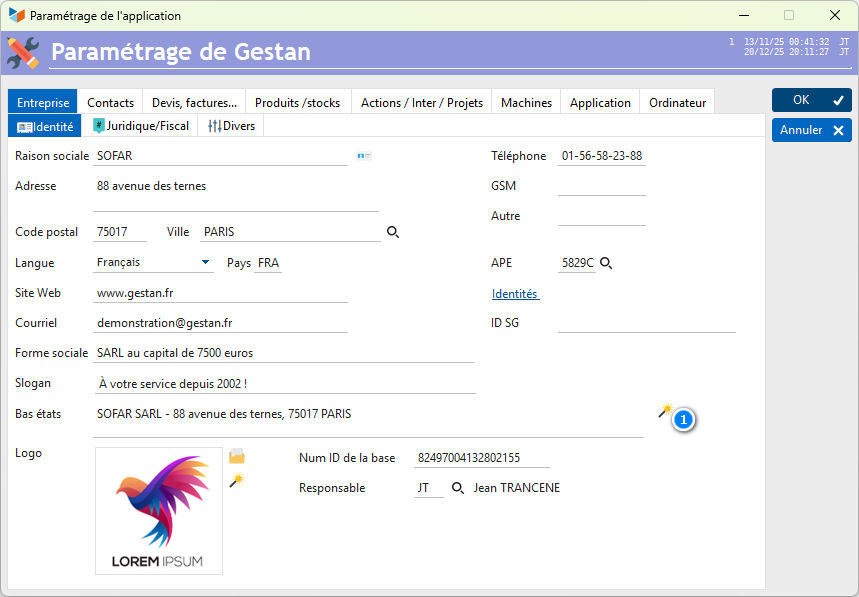Search APE code with magnifier icon
Image resolution: width=859 pixels, height=597 pixels.
pyautogui.click(x=606, y=264)
